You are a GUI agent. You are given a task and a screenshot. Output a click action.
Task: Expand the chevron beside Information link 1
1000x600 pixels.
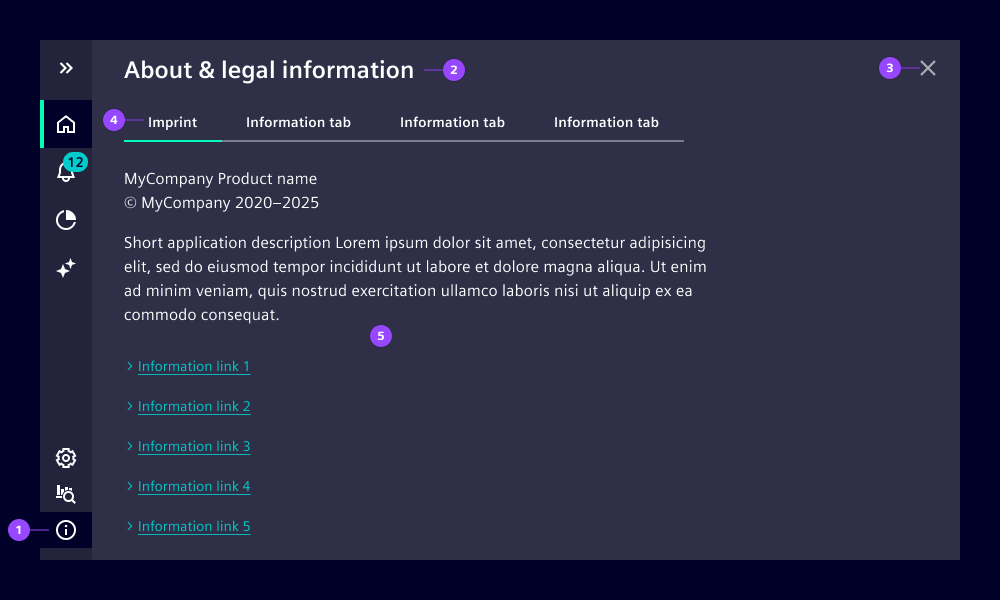pyautogui.click(x=129, y=366)
